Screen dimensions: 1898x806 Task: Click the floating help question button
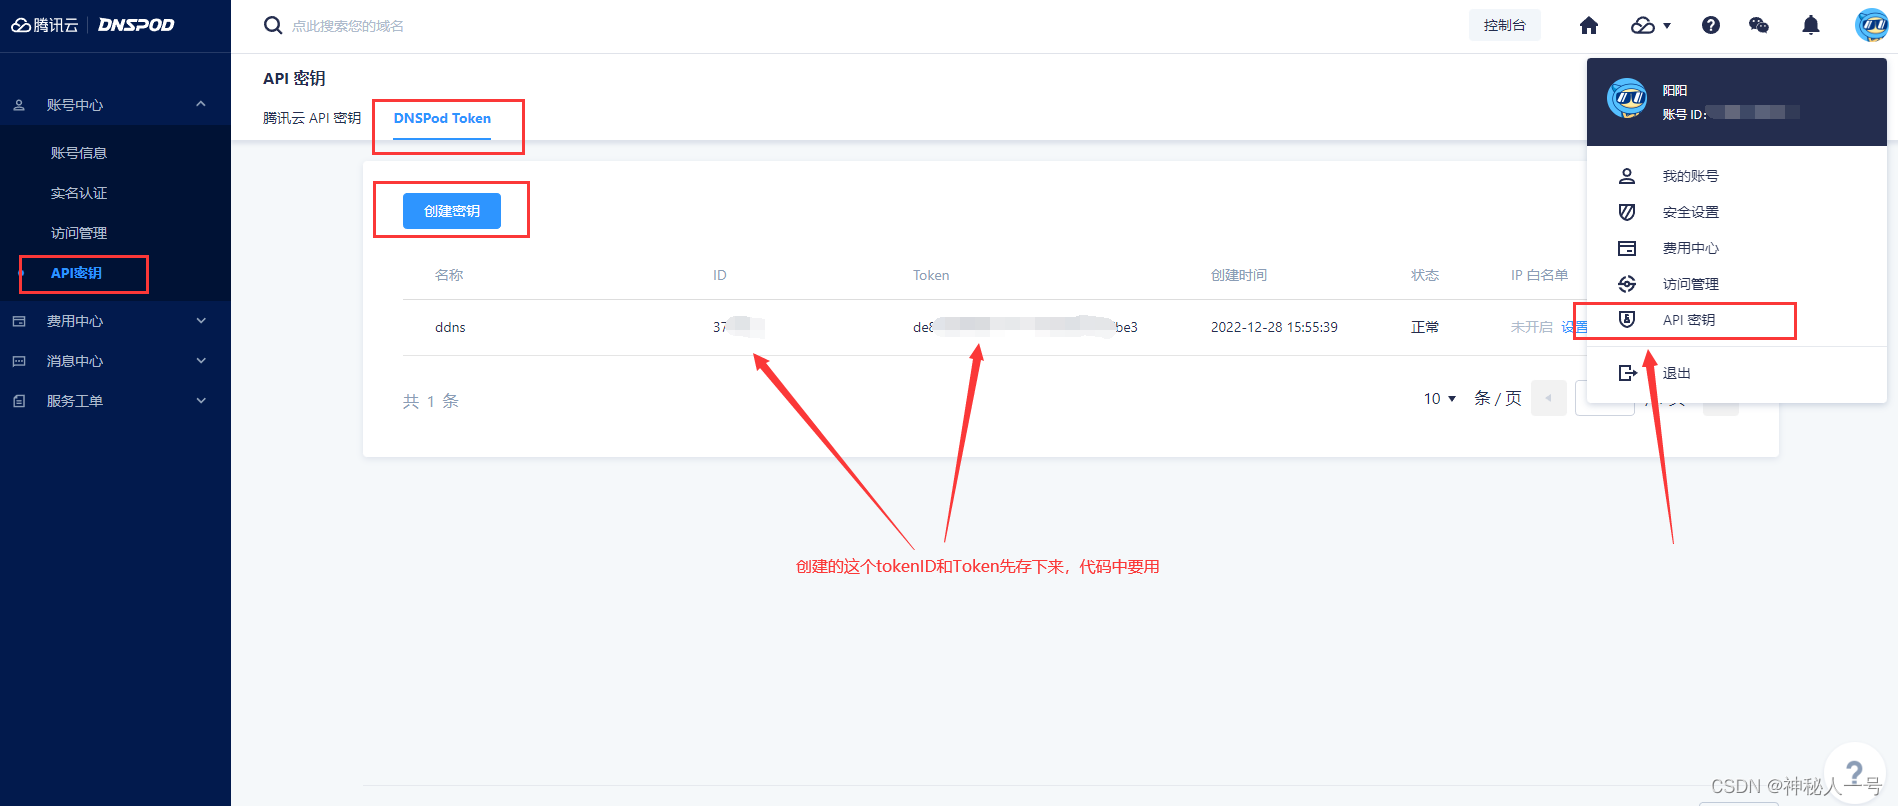(1855, 772)
